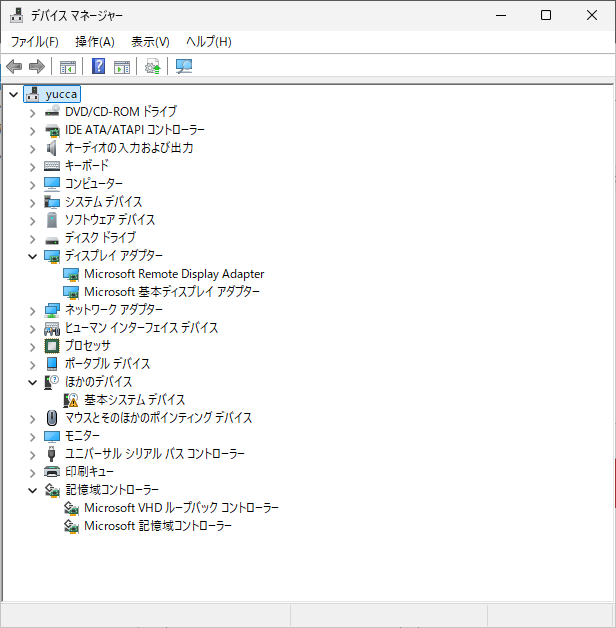Click the コンピューター monitor icon
The height and width of the screenshot is (628, 616).
click(52, 184)
